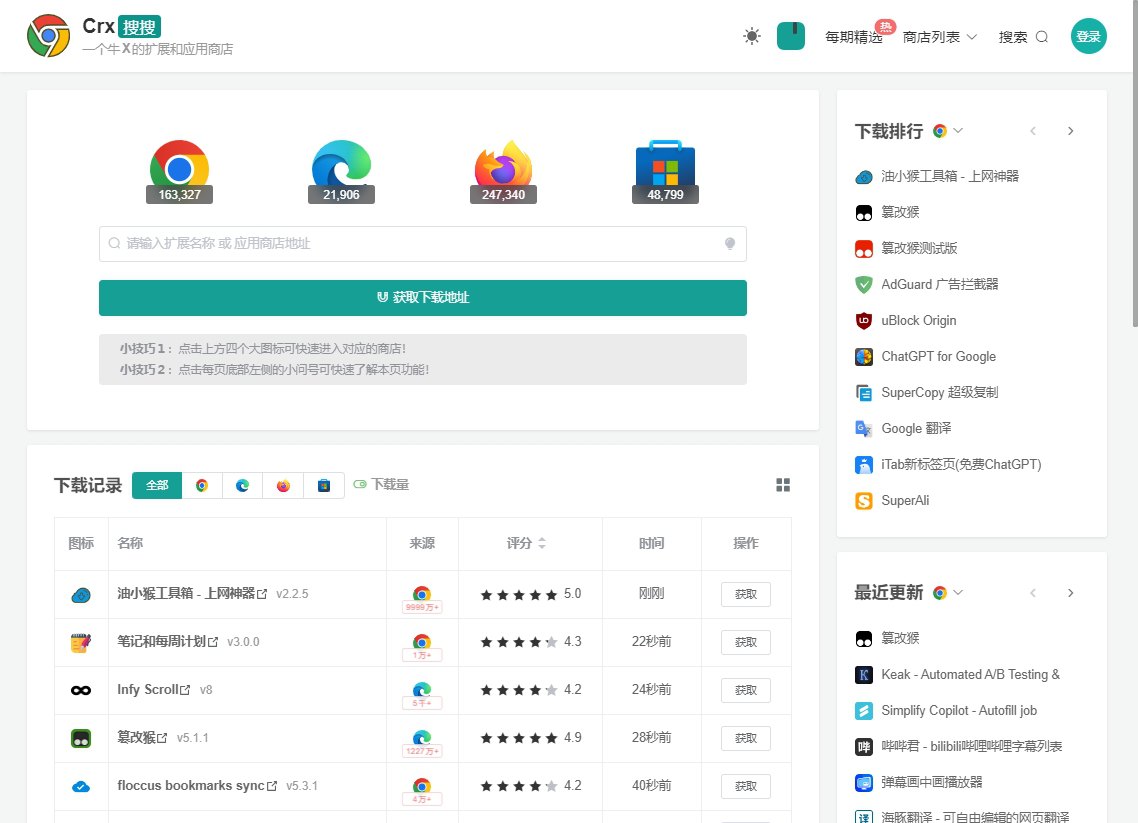The width and height of the screenshot is (1138, 823).
Task: Sort table by 评分 column arrows
Action: [x=542, y=543]
